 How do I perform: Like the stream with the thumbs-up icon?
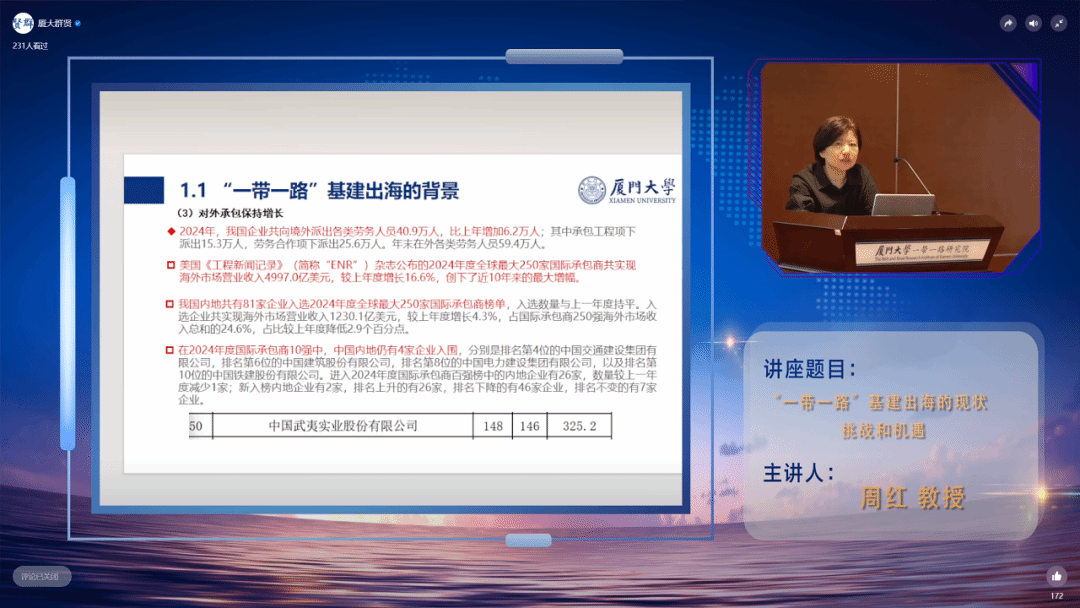1056,576
